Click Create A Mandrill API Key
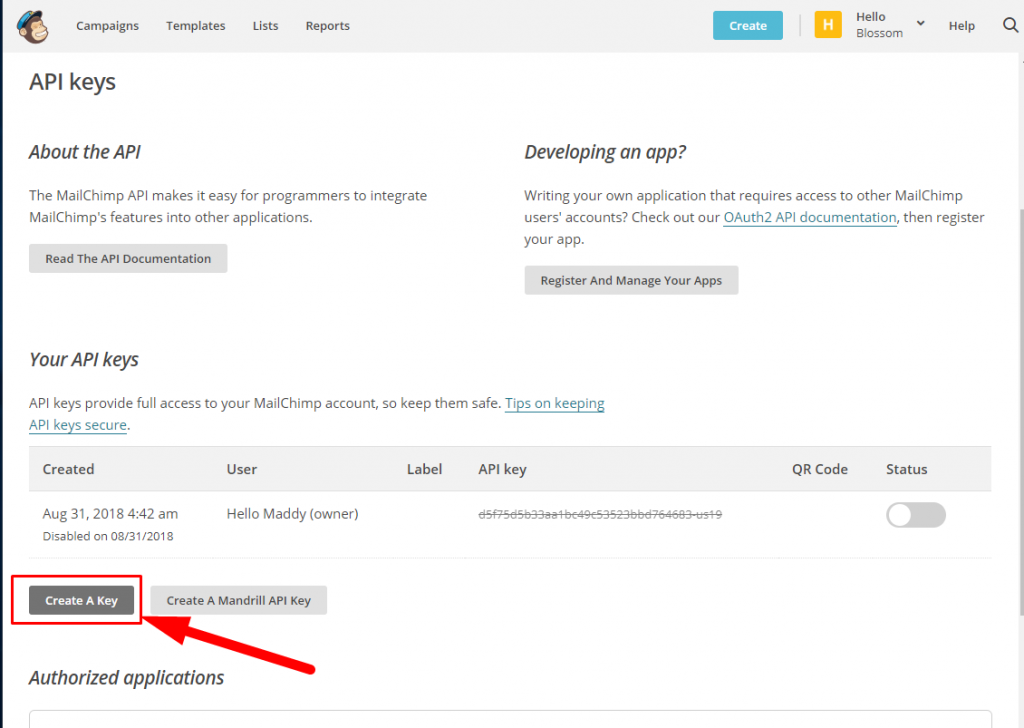 (x=238, y=600)
